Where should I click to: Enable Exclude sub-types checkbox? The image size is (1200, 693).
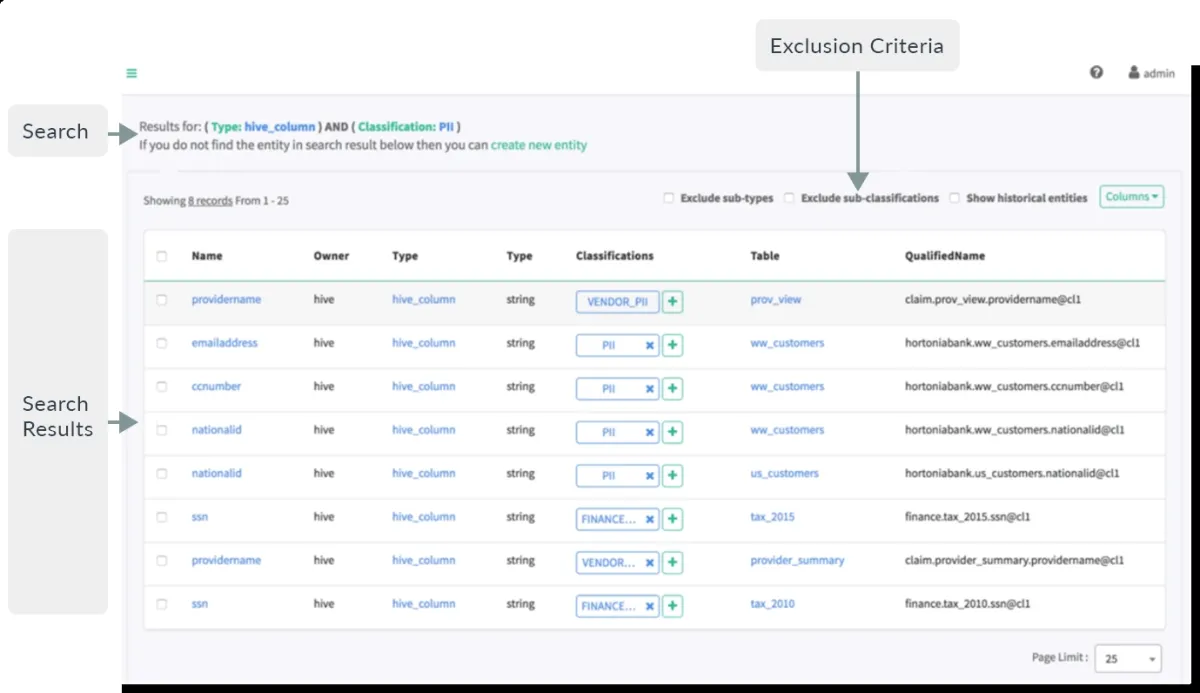pyautogui.click(x=669, y=198)
